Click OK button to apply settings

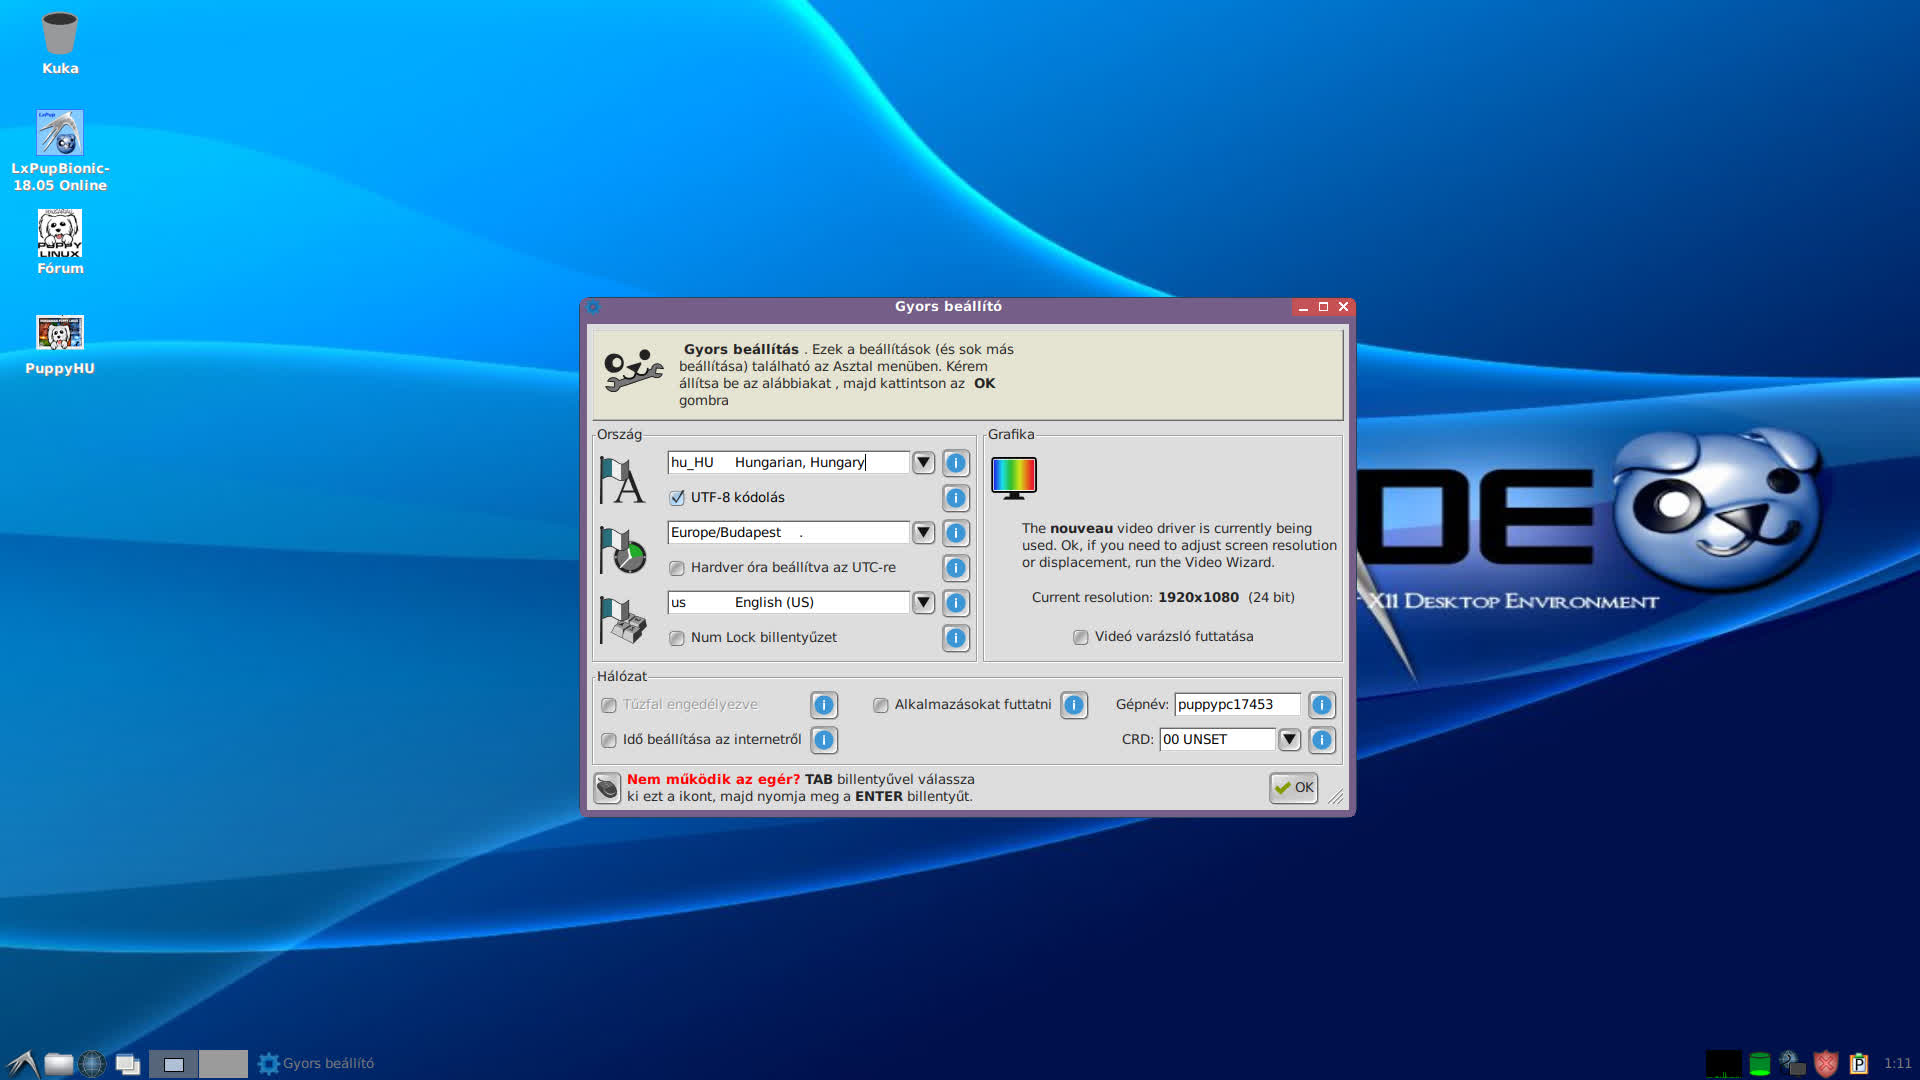point(1294,788)
